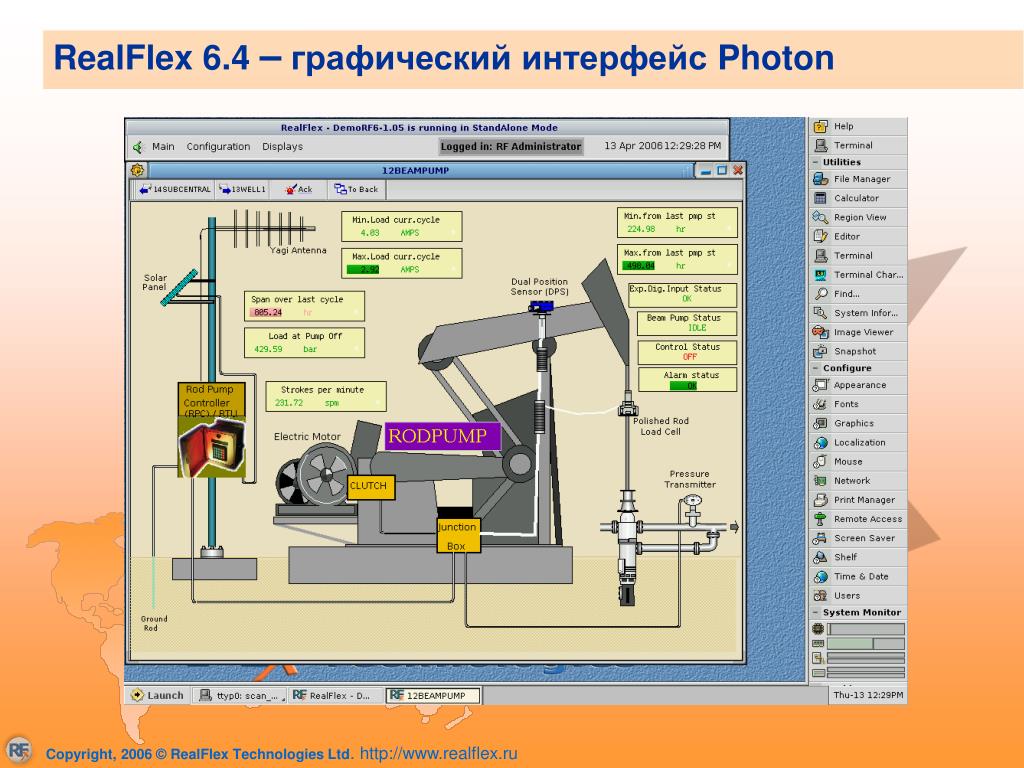Screen dimensions: 1024x768
Task: Open Localization settings
Action: tap(858, 442)
